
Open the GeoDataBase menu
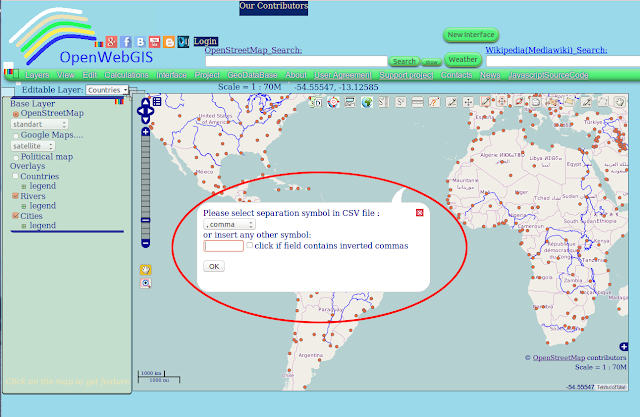point(252,75)
